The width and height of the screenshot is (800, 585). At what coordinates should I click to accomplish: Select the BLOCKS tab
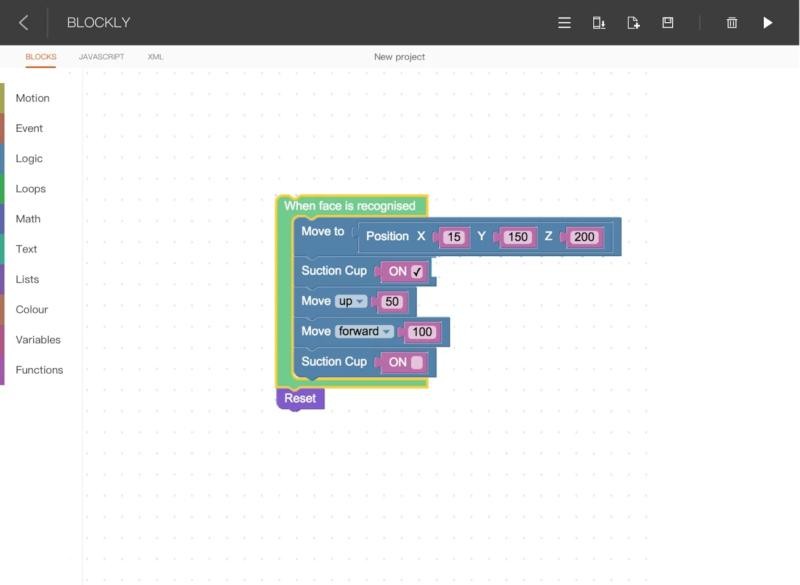41,57
